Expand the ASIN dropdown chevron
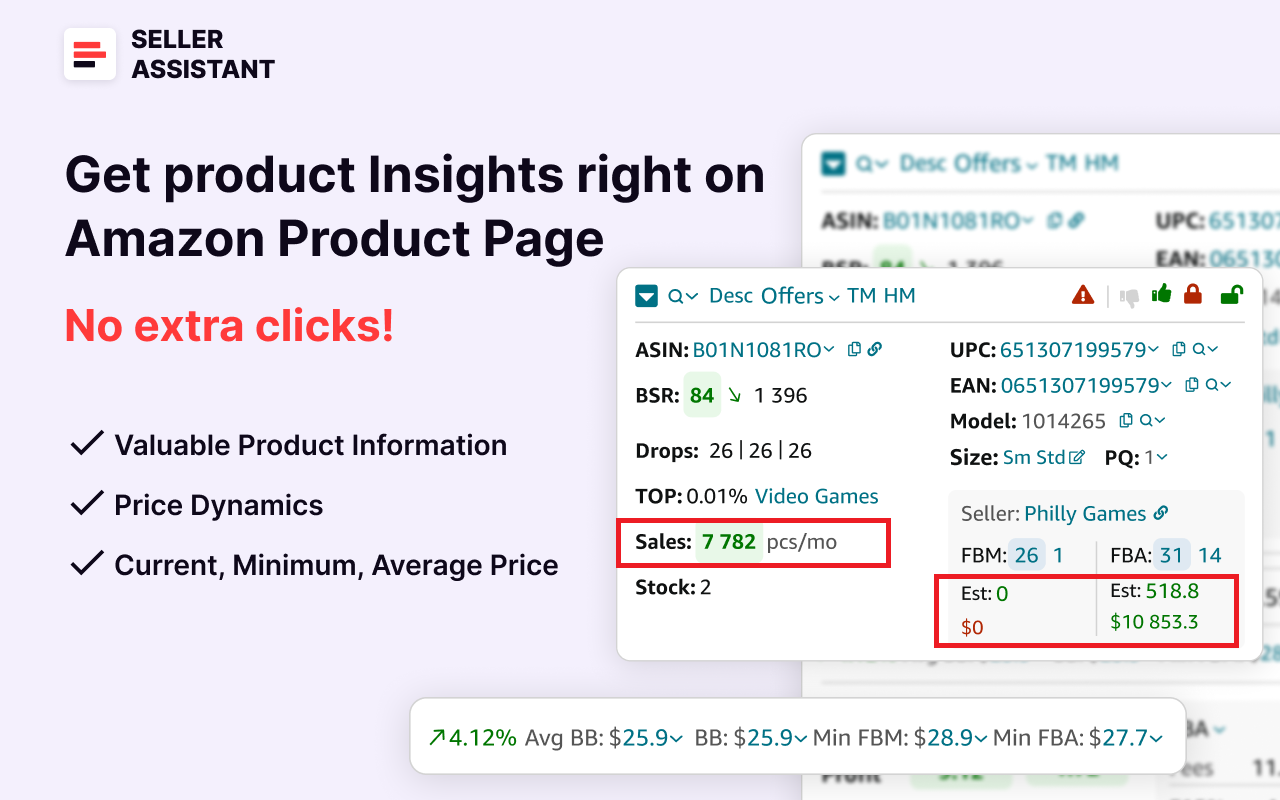This screenshot has width=1280, height=800. pos(829,349)
